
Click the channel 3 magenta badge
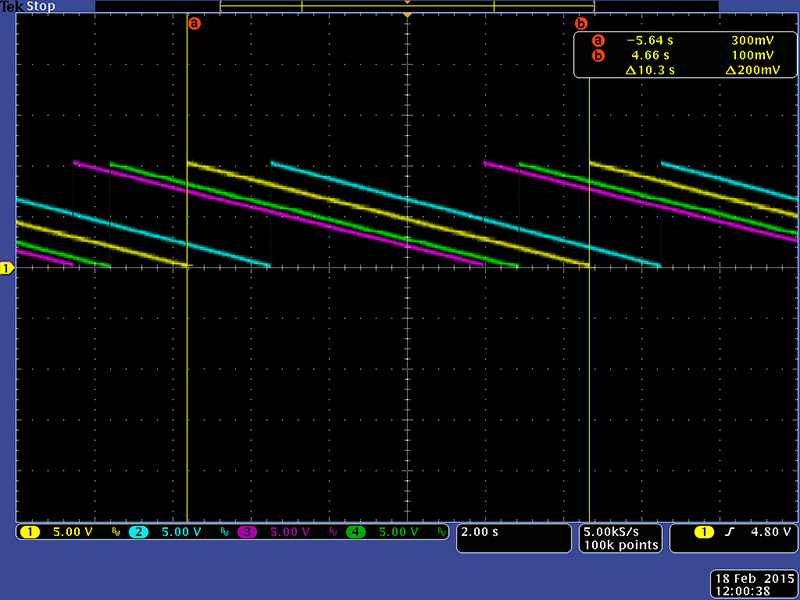(x=247, y=533)
